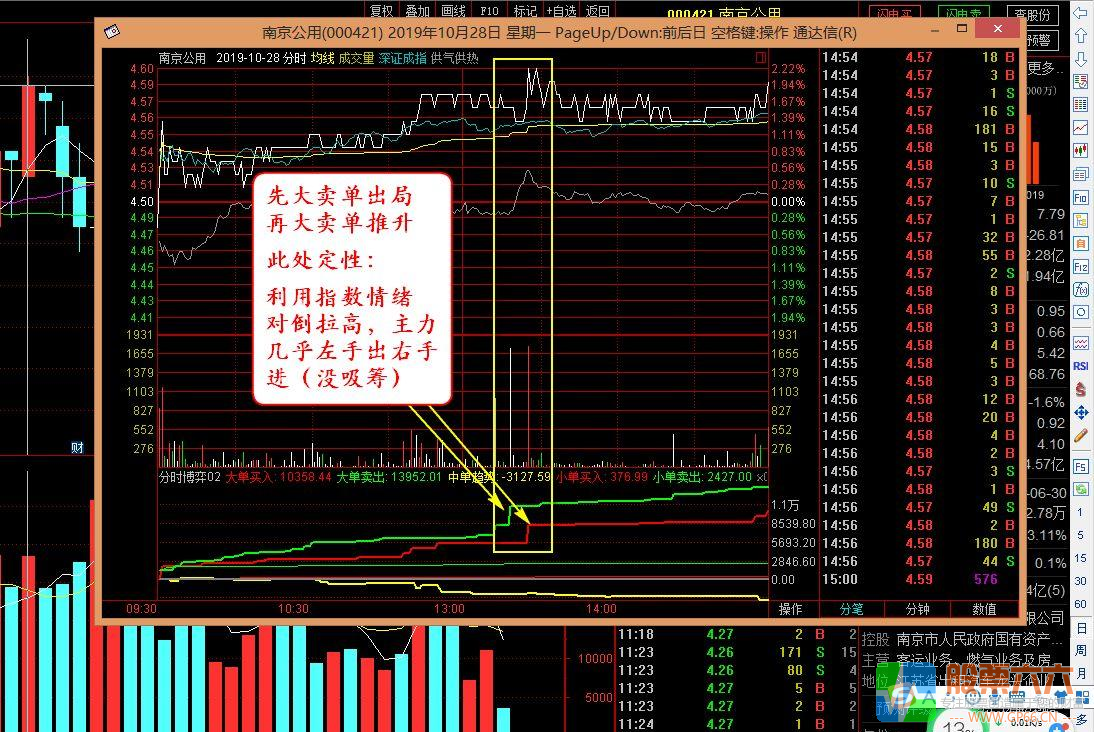Switch to the 分钟 tab in dialog
Image resolution: width=1094 pixels, height=732 pixels.
[917, 609]
